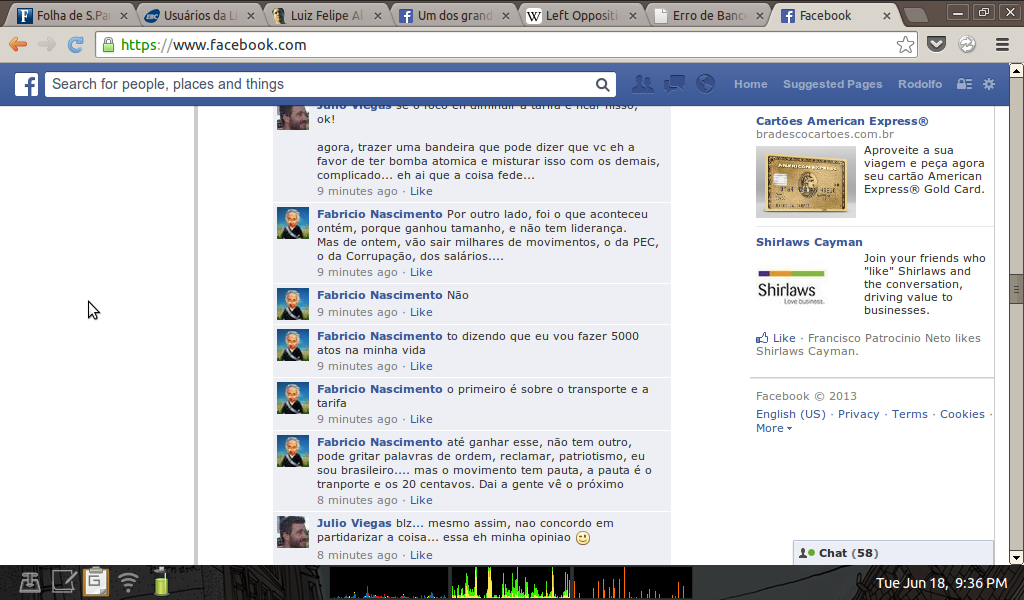Open Cartões American Express ad title
The height and width of the screenshot is (600, 1024).
[x=842, y=121]
